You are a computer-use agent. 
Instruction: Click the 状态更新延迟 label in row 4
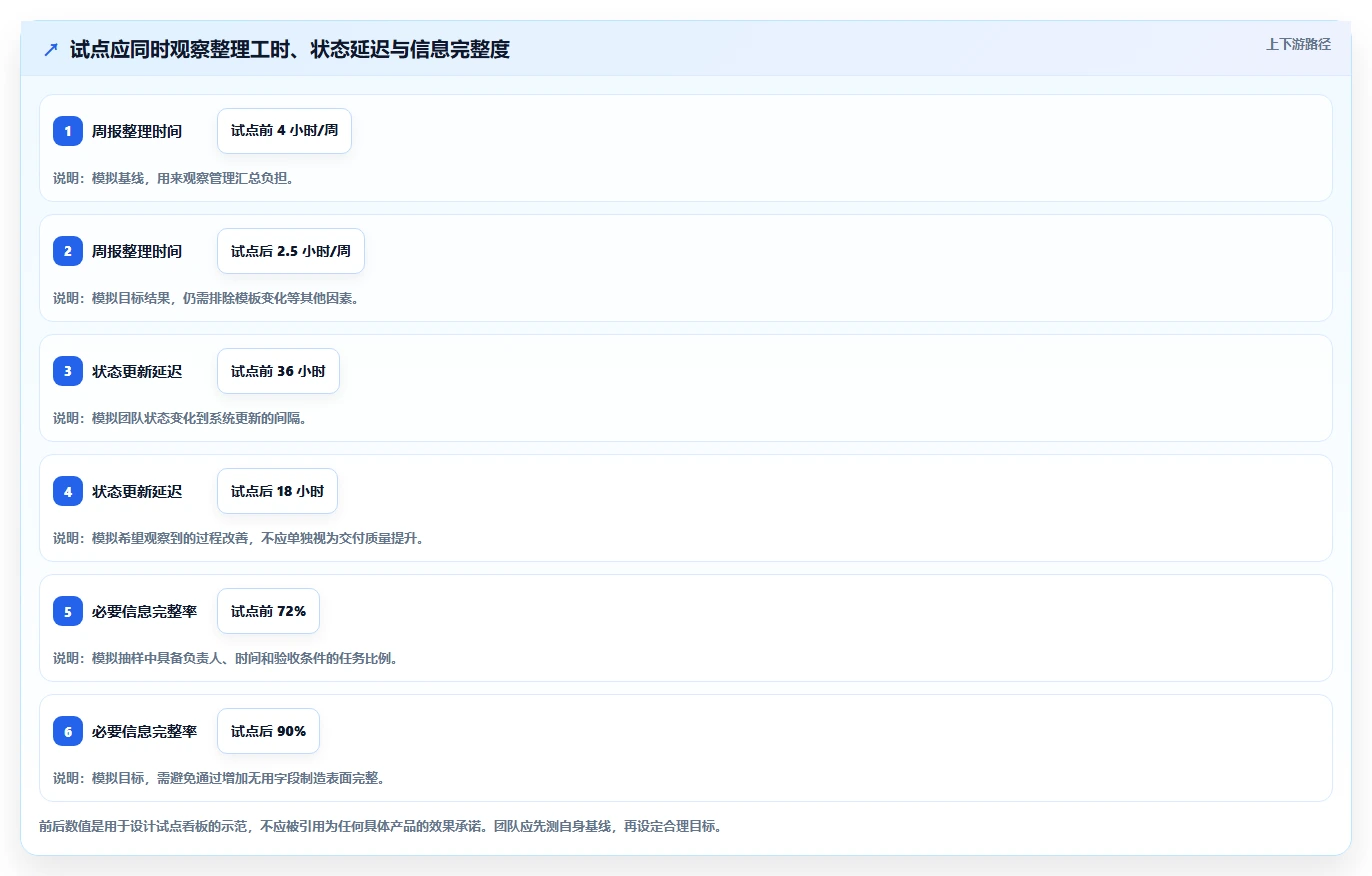137,491
